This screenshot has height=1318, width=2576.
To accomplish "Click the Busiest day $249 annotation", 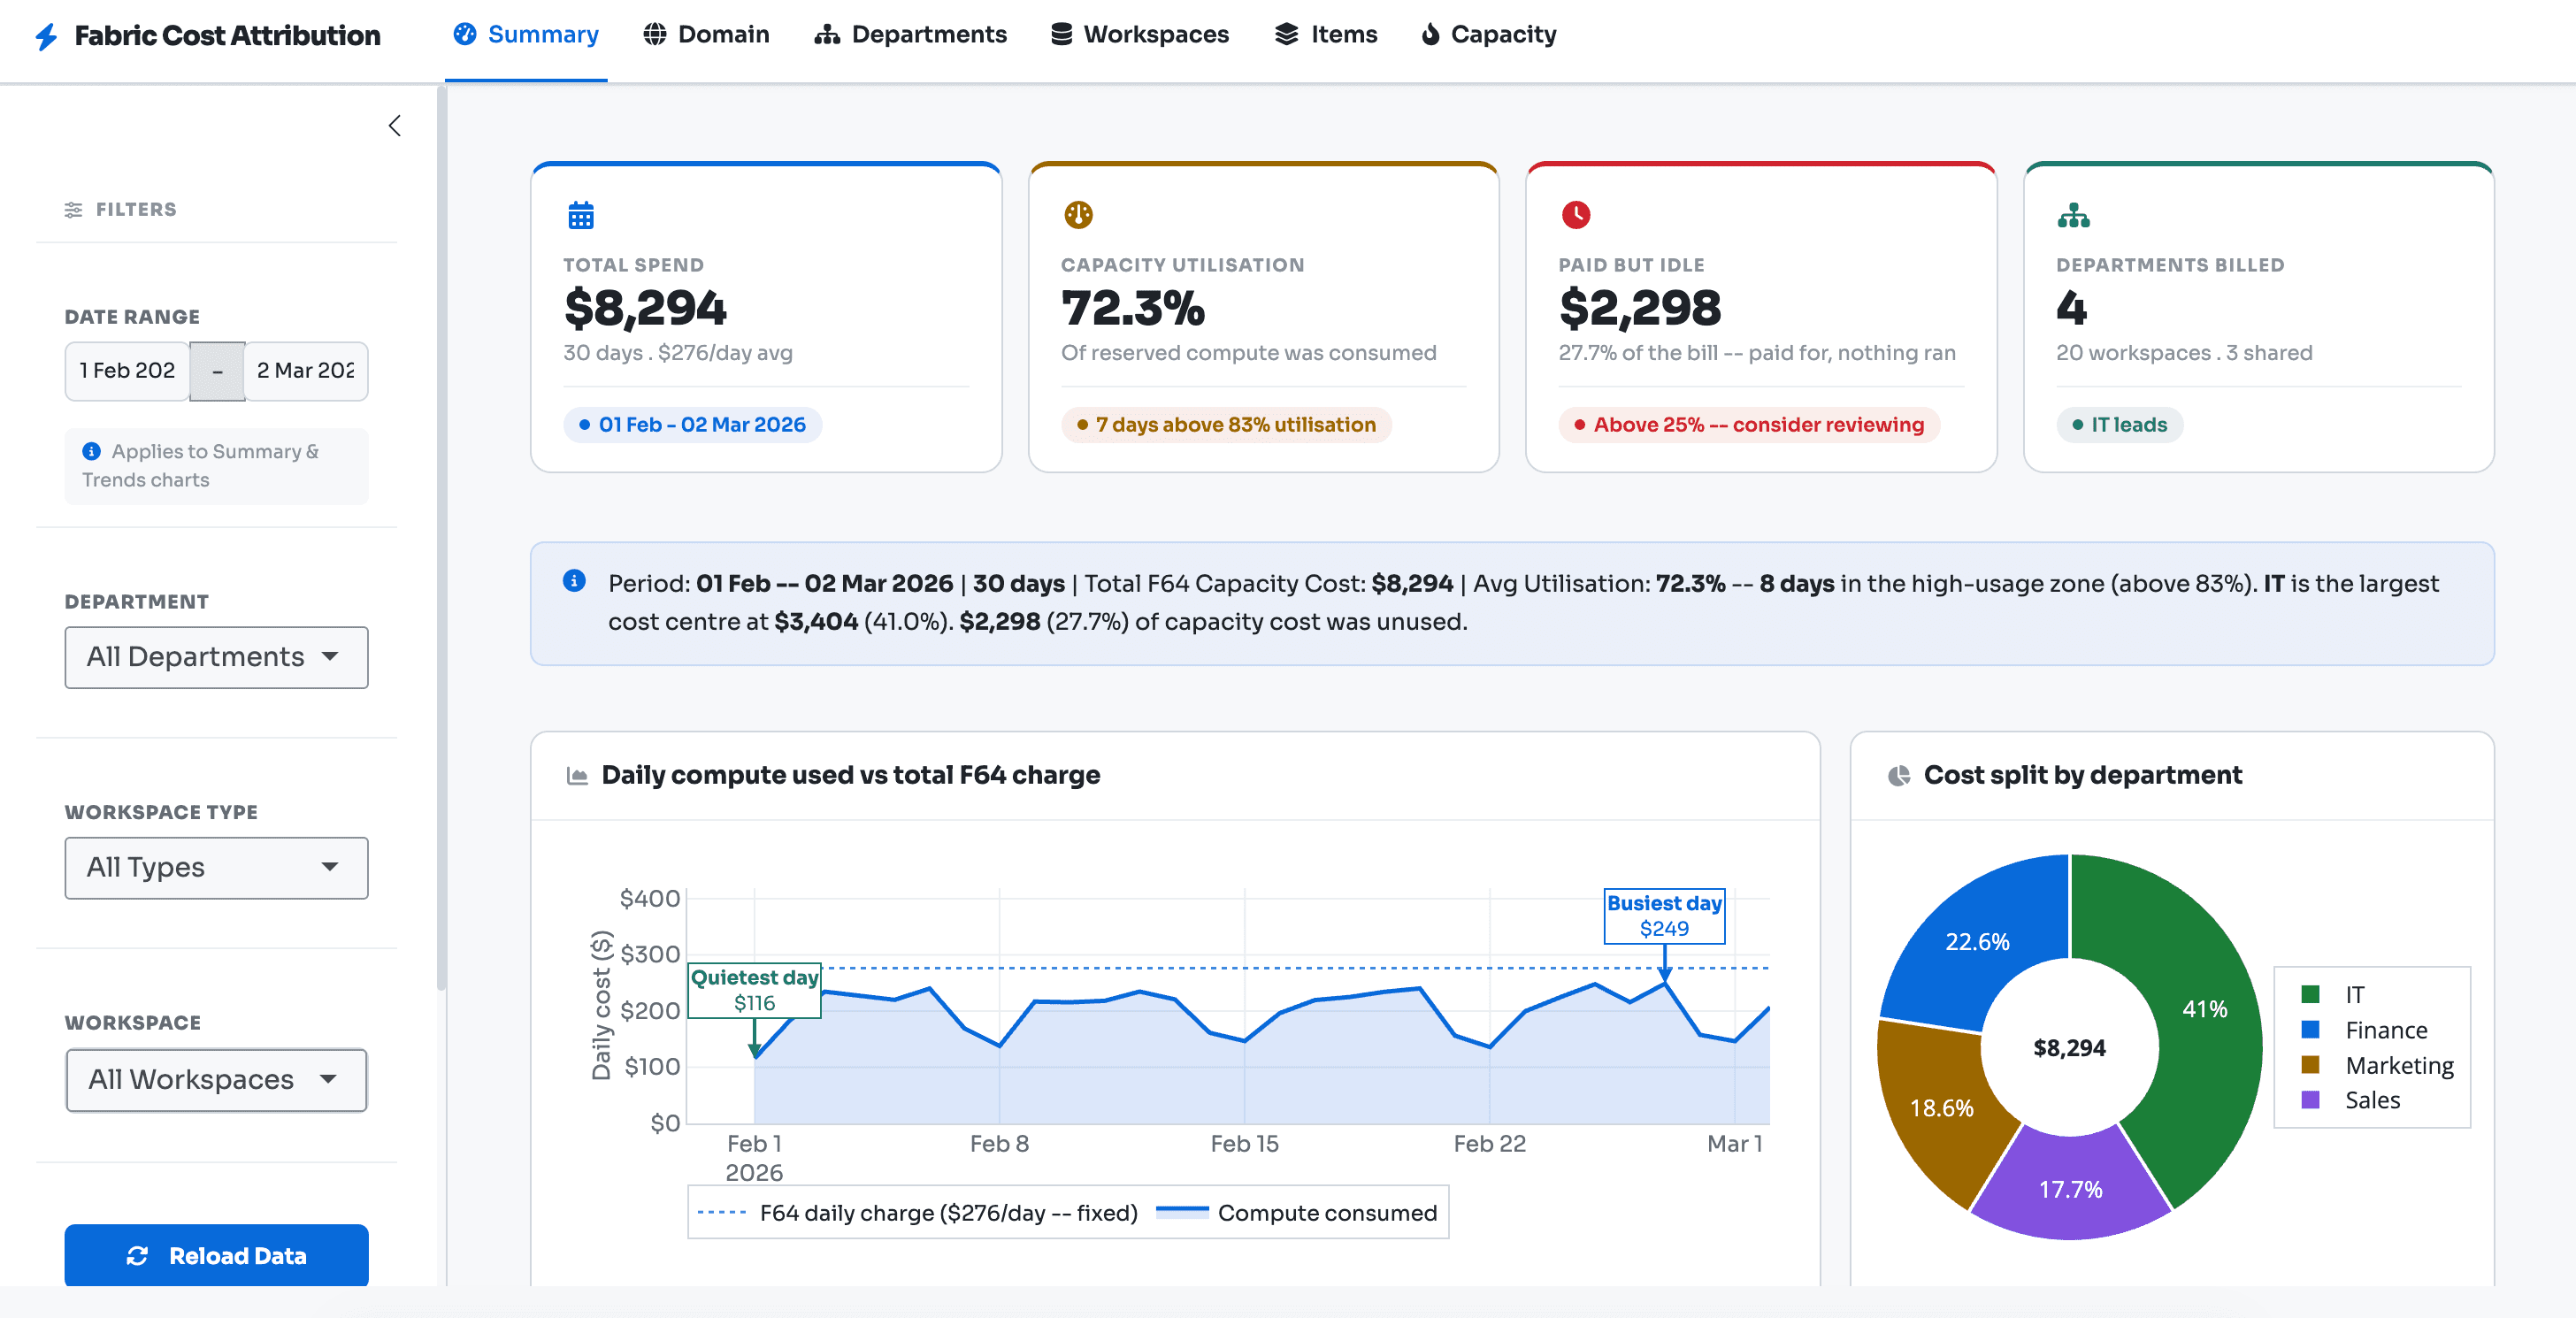I will (x=1664, y=916).
